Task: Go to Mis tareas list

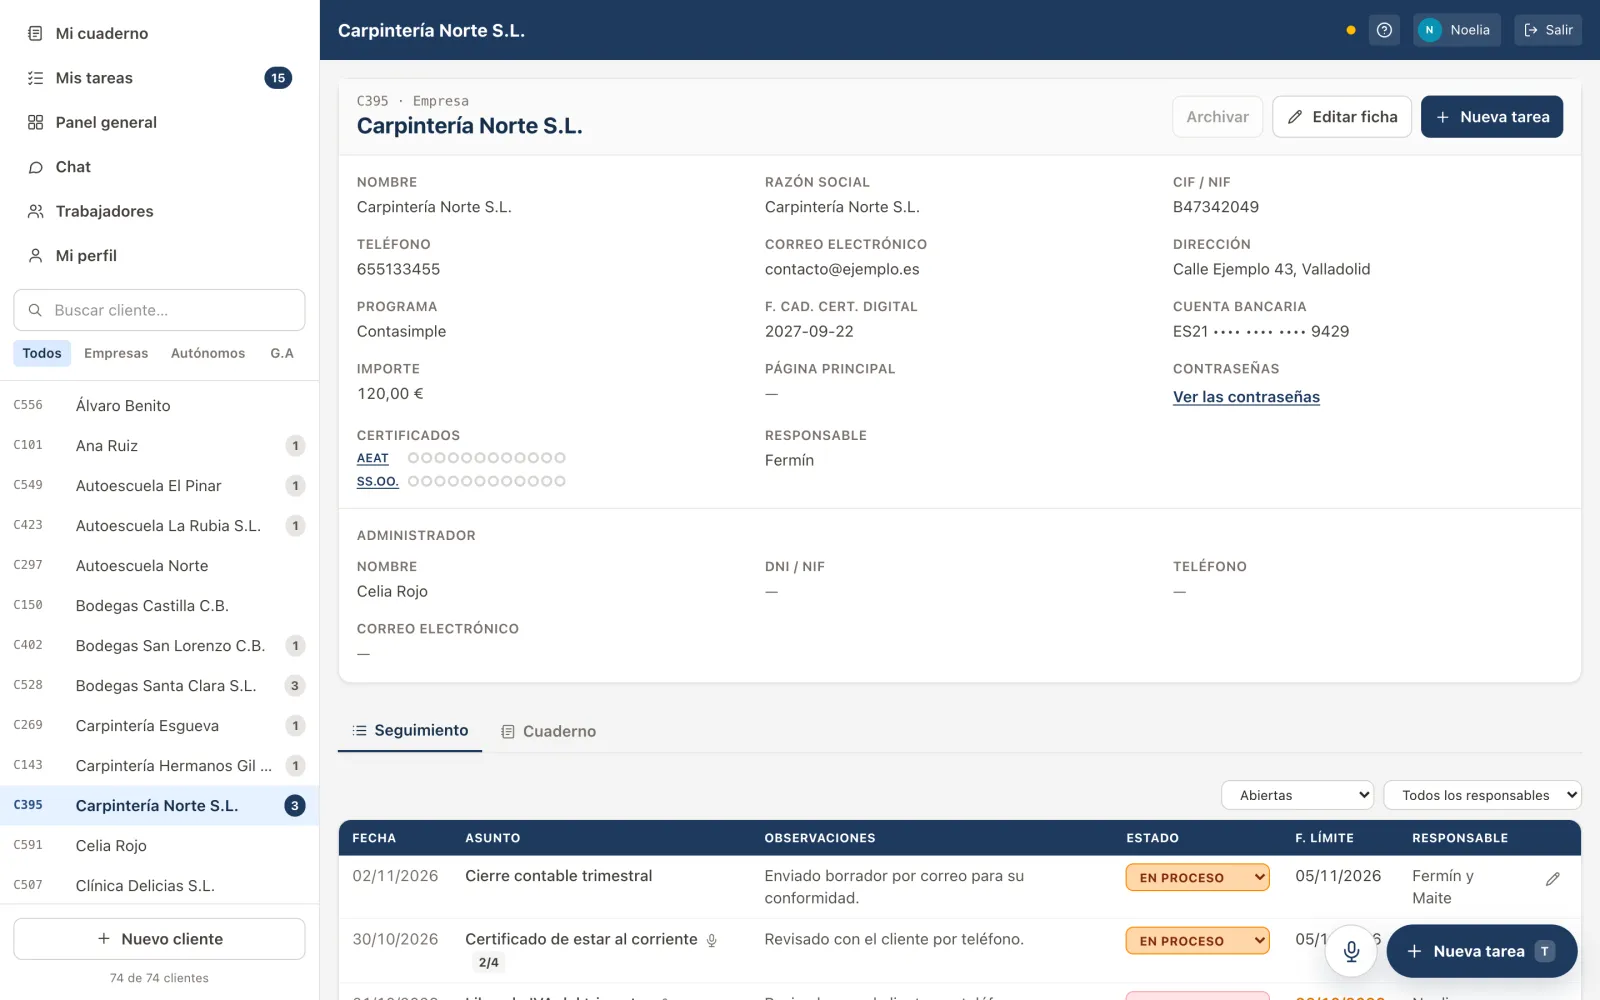Action: pyautogui.click(x=160, y=78)
